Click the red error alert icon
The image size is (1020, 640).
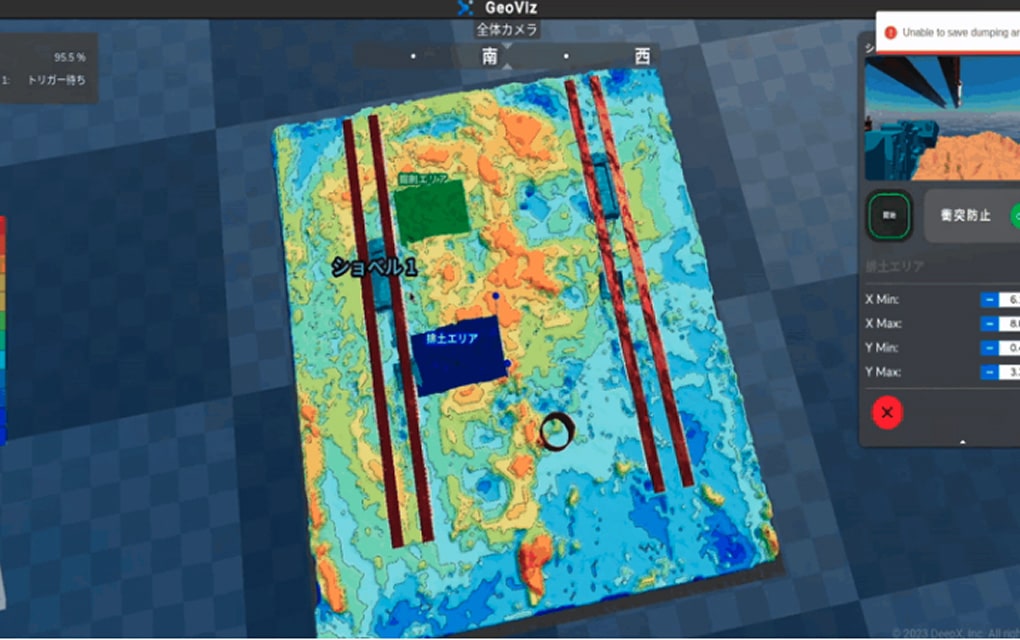tap(891, 32)
